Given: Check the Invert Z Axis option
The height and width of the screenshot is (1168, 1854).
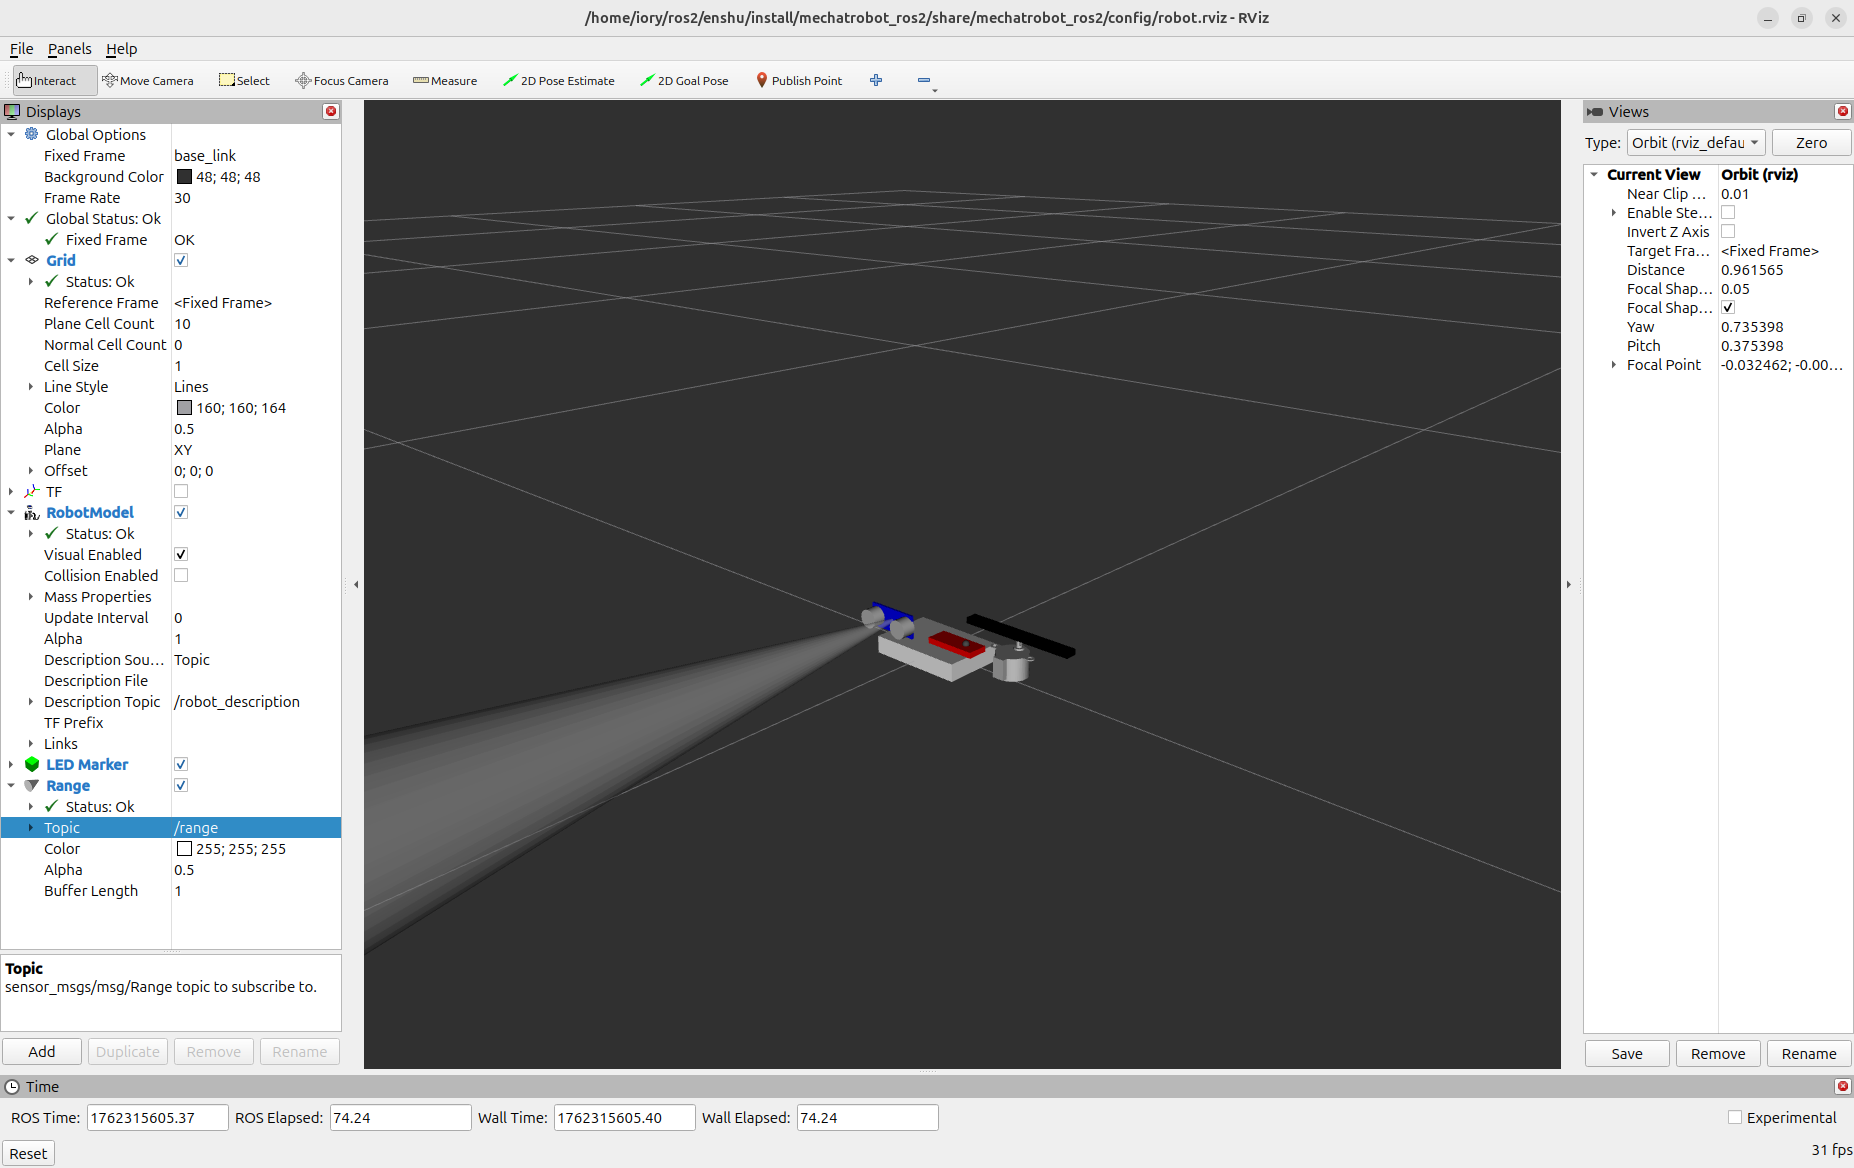Looking at the screenshot, I should pyautogui.click(x=1729, y=231).
